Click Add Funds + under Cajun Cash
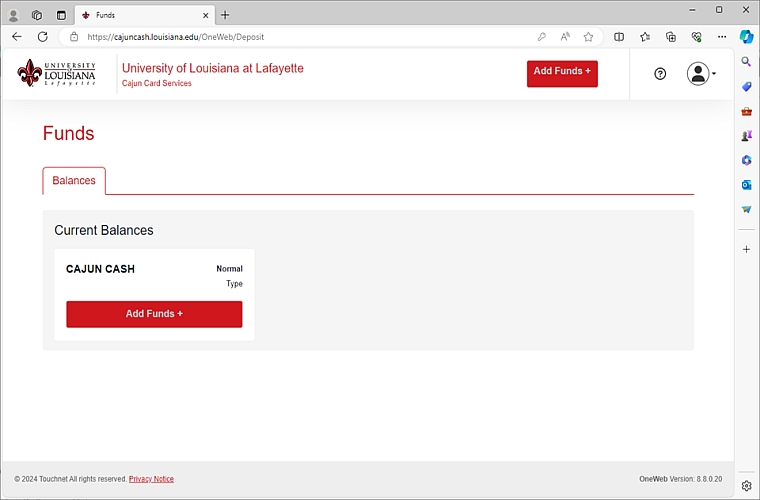Viewport: 760px width, 500px height. (x=154, y=314)
